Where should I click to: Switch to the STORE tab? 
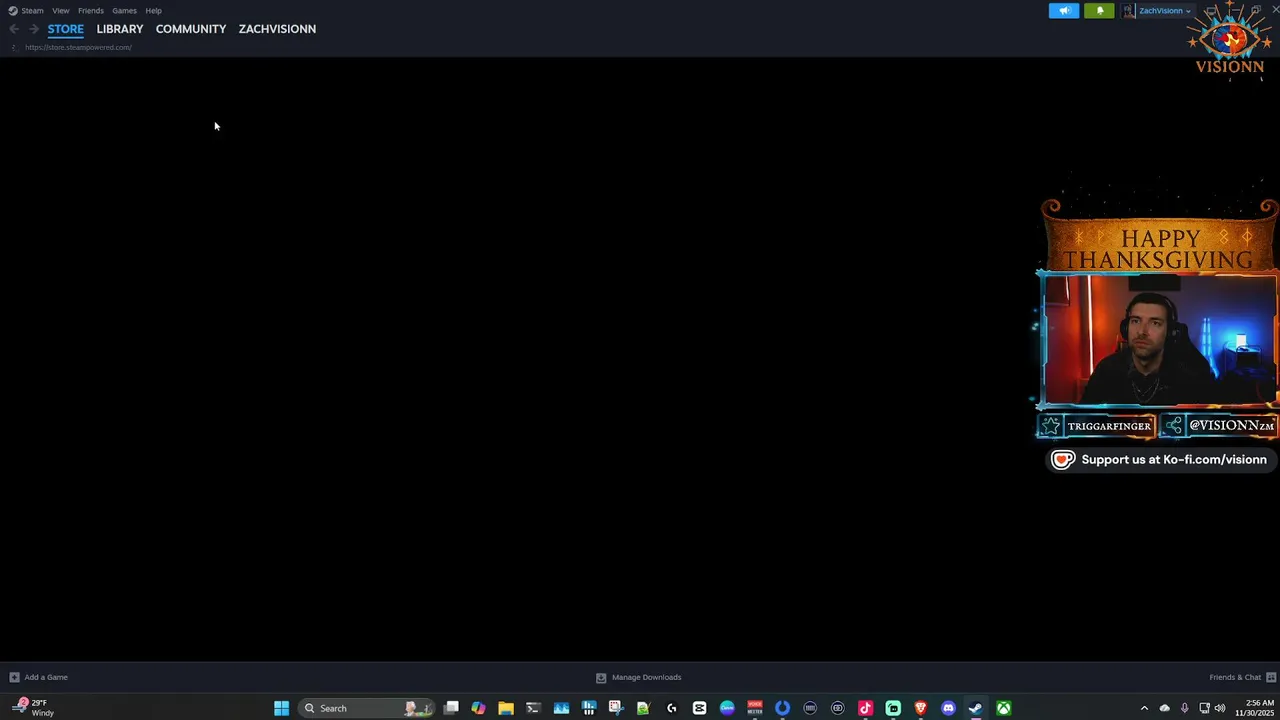66,29
